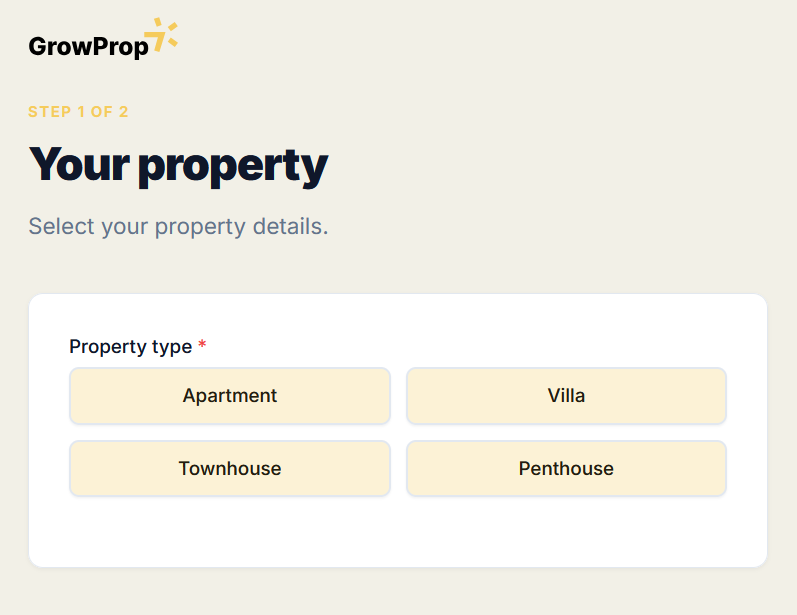Click the red required asterisk

[202, 346]
